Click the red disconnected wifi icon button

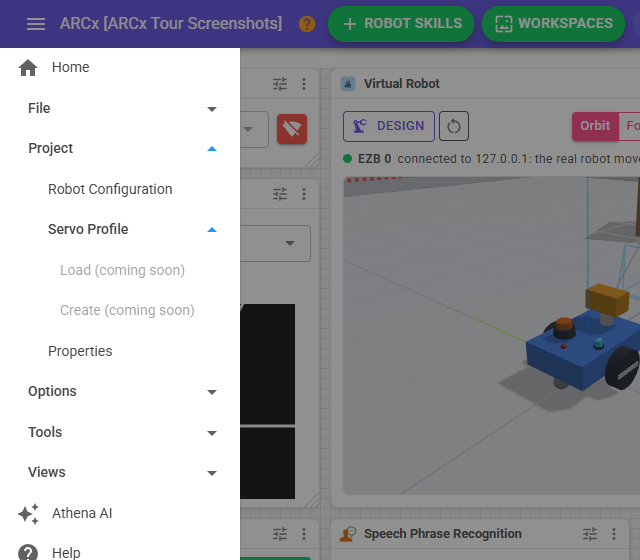point(292,129)
